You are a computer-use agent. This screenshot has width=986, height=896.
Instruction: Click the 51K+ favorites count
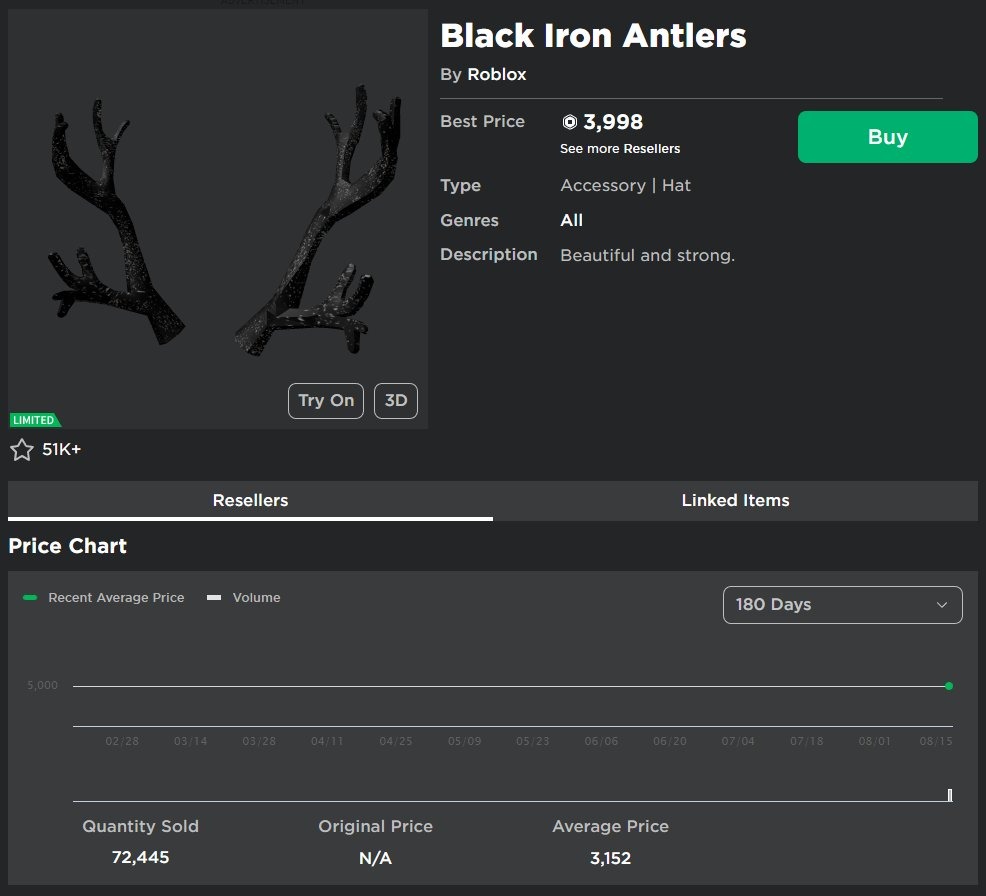click(x=62, y=450)
